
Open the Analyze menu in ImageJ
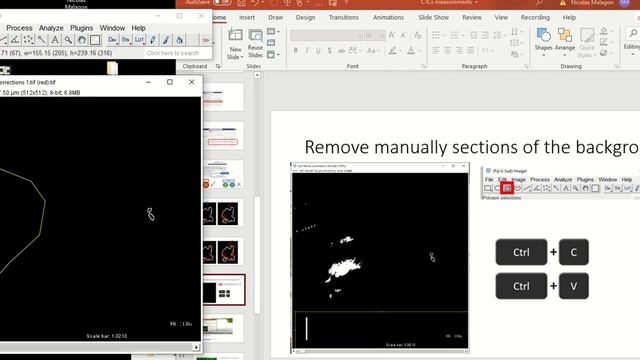click(51, 28)
